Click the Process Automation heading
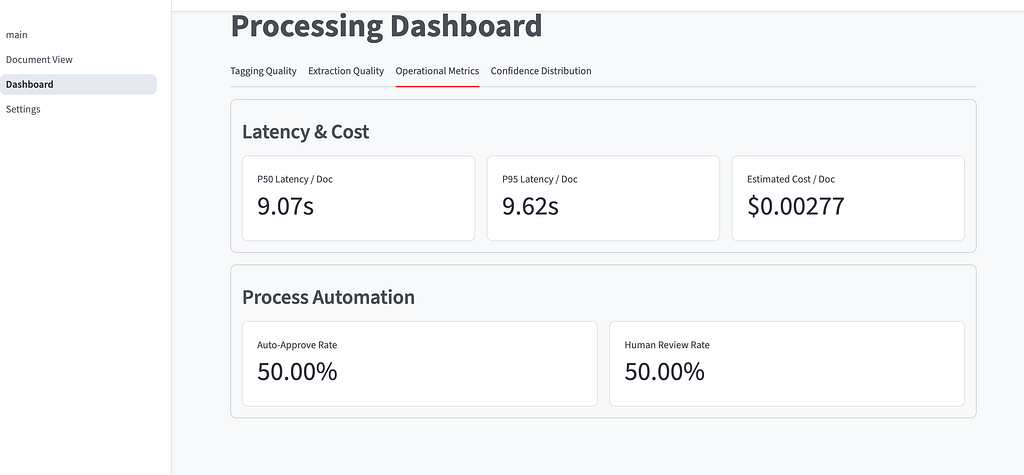 click(x=328, y=297)
